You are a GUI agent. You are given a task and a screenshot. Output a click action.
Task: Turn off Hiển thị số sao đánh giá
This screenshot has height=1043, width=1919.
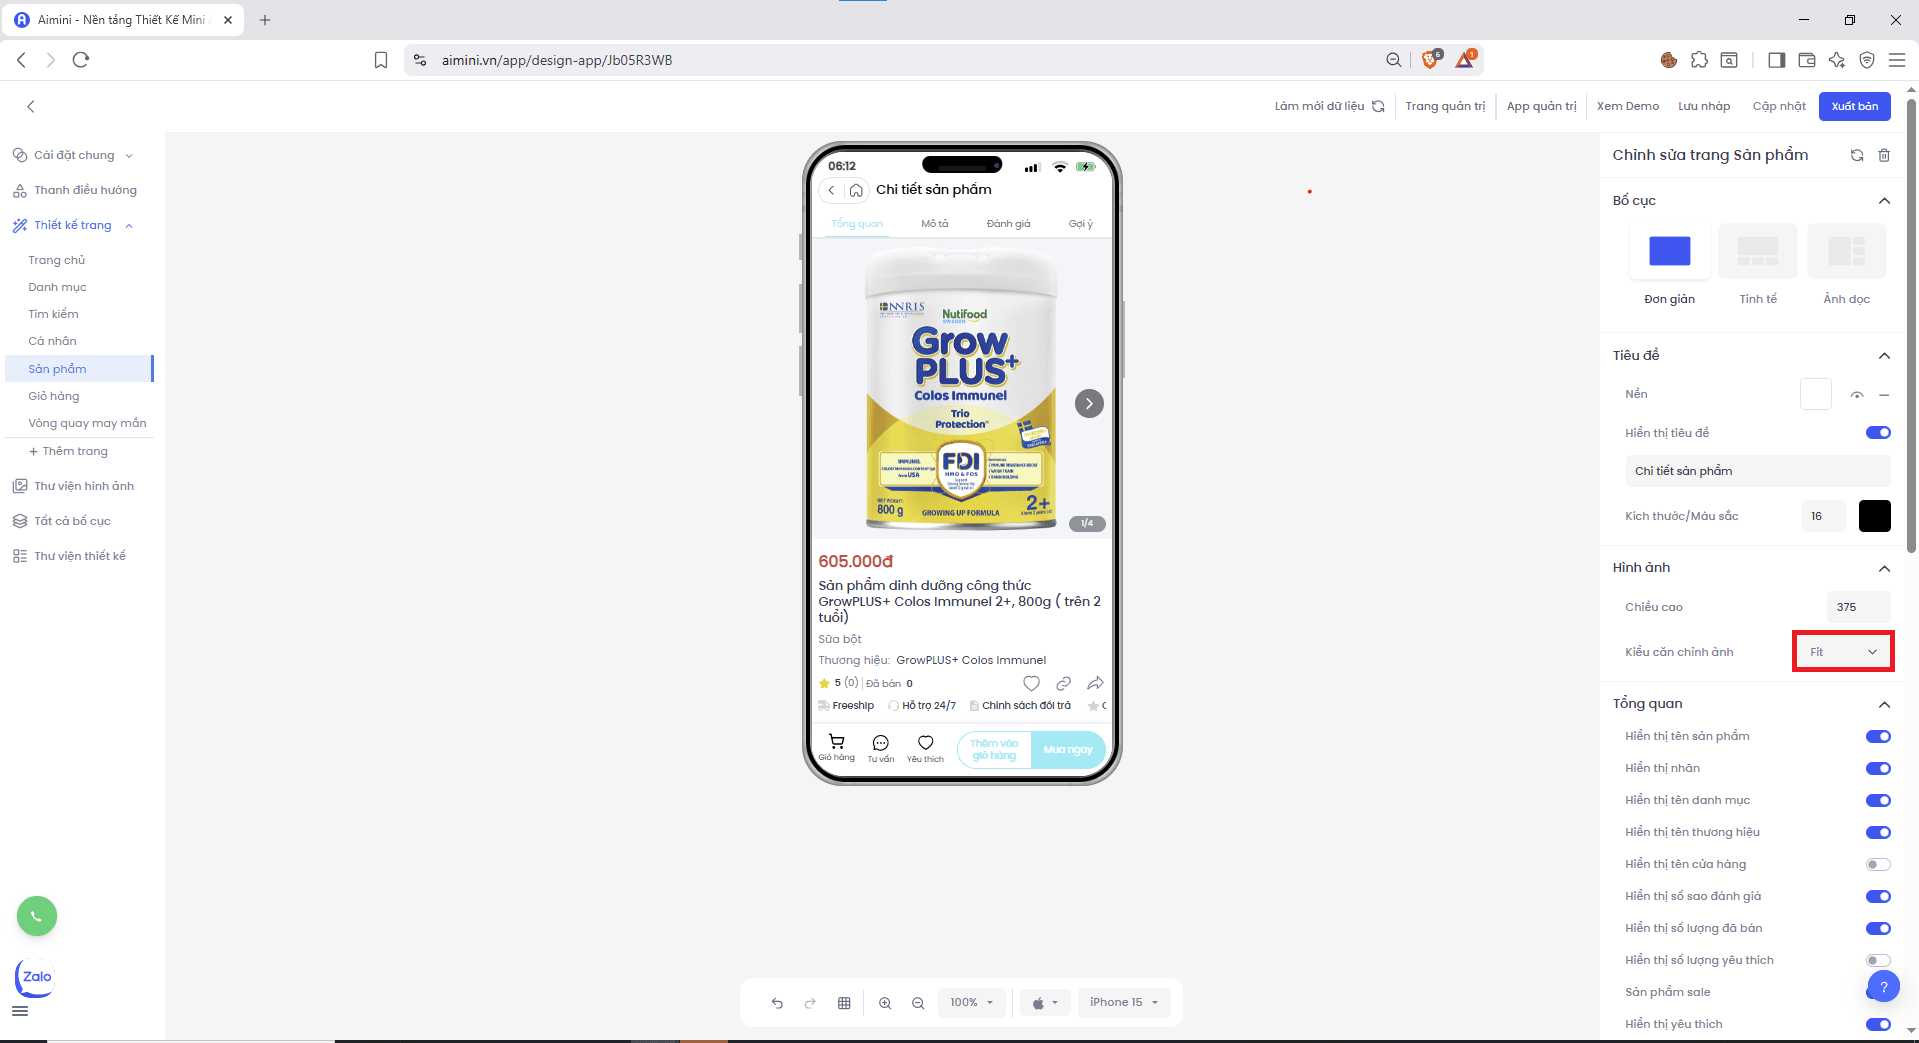click(x=1877, y=896)
